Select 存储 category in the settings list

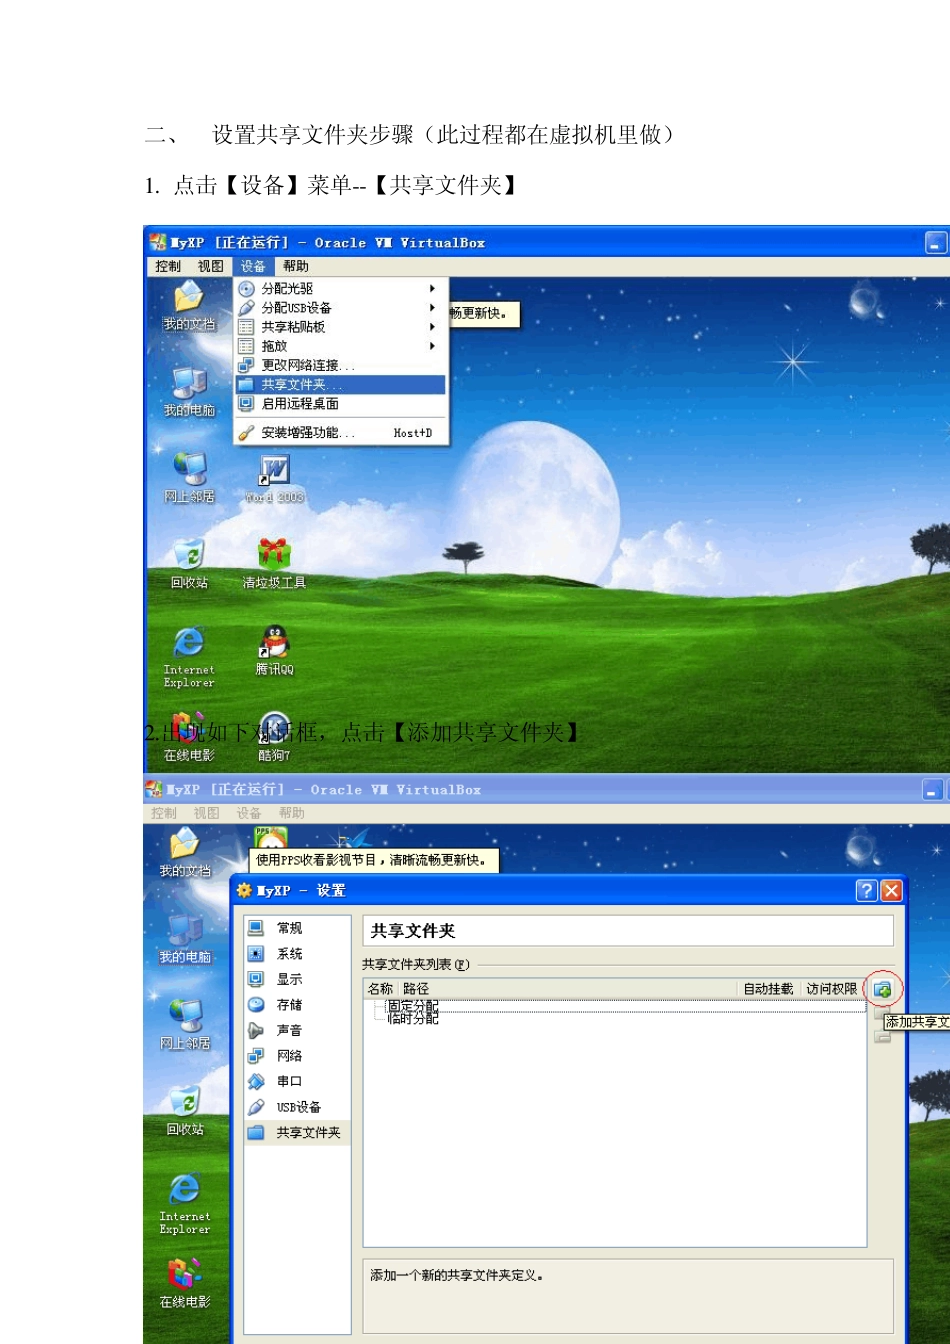pyautogui.click(x=298, y=1005)
